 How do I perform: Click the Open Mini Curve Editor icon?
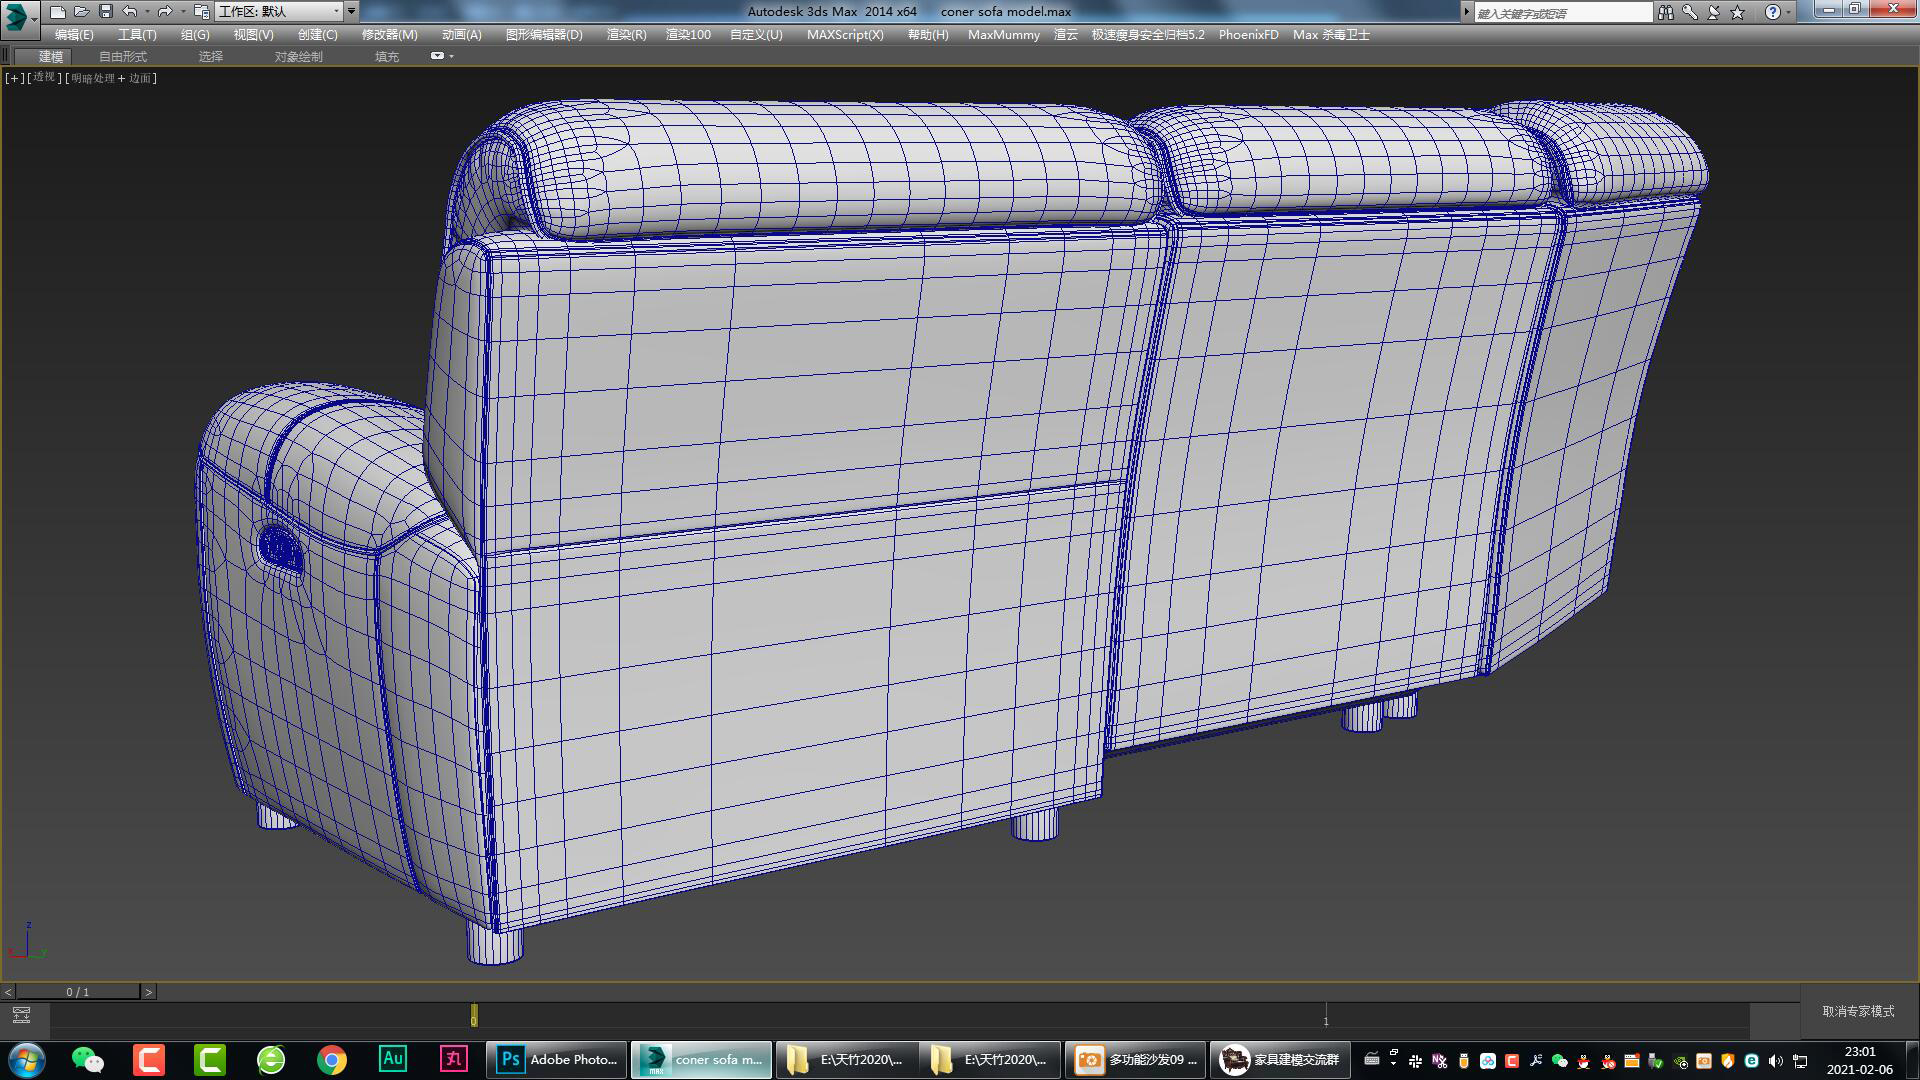tap(20, 1017)
